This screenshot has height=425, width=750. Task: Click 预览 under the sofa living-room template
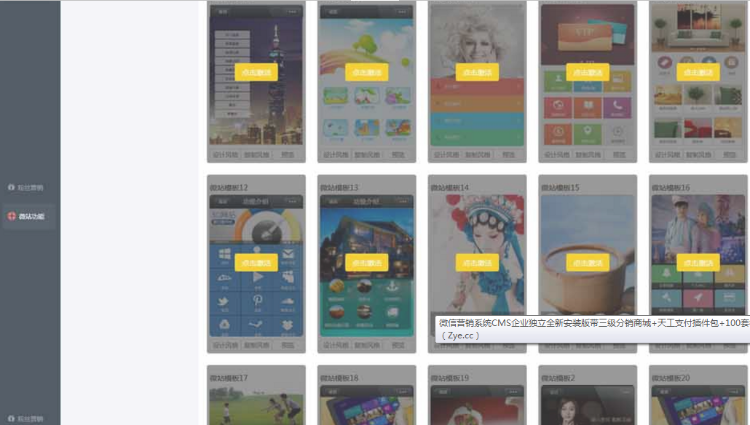click(x=729, y=154)
